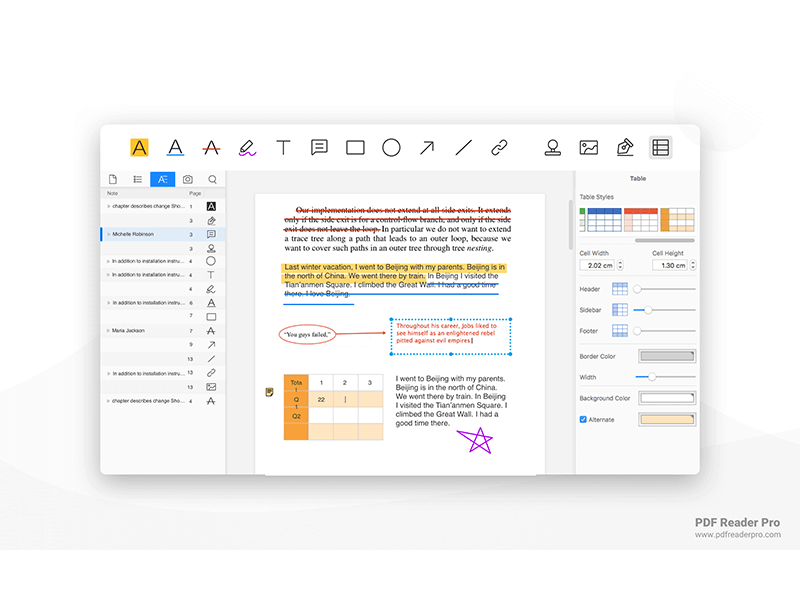Click the Cell Width stepper arrows
Screen dimensions: 800x600
[620, 265]
